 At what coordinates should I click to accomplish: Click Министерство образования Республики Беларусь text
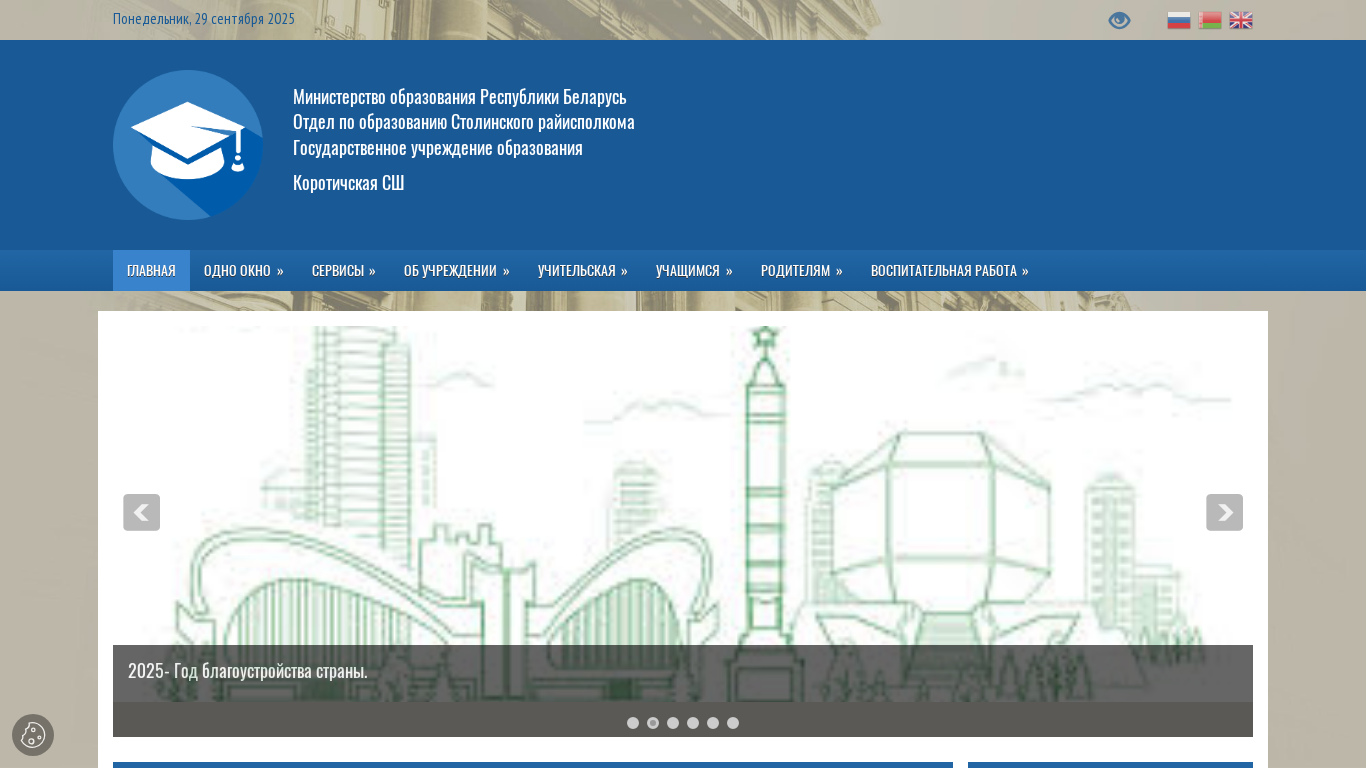click(460, 97)
